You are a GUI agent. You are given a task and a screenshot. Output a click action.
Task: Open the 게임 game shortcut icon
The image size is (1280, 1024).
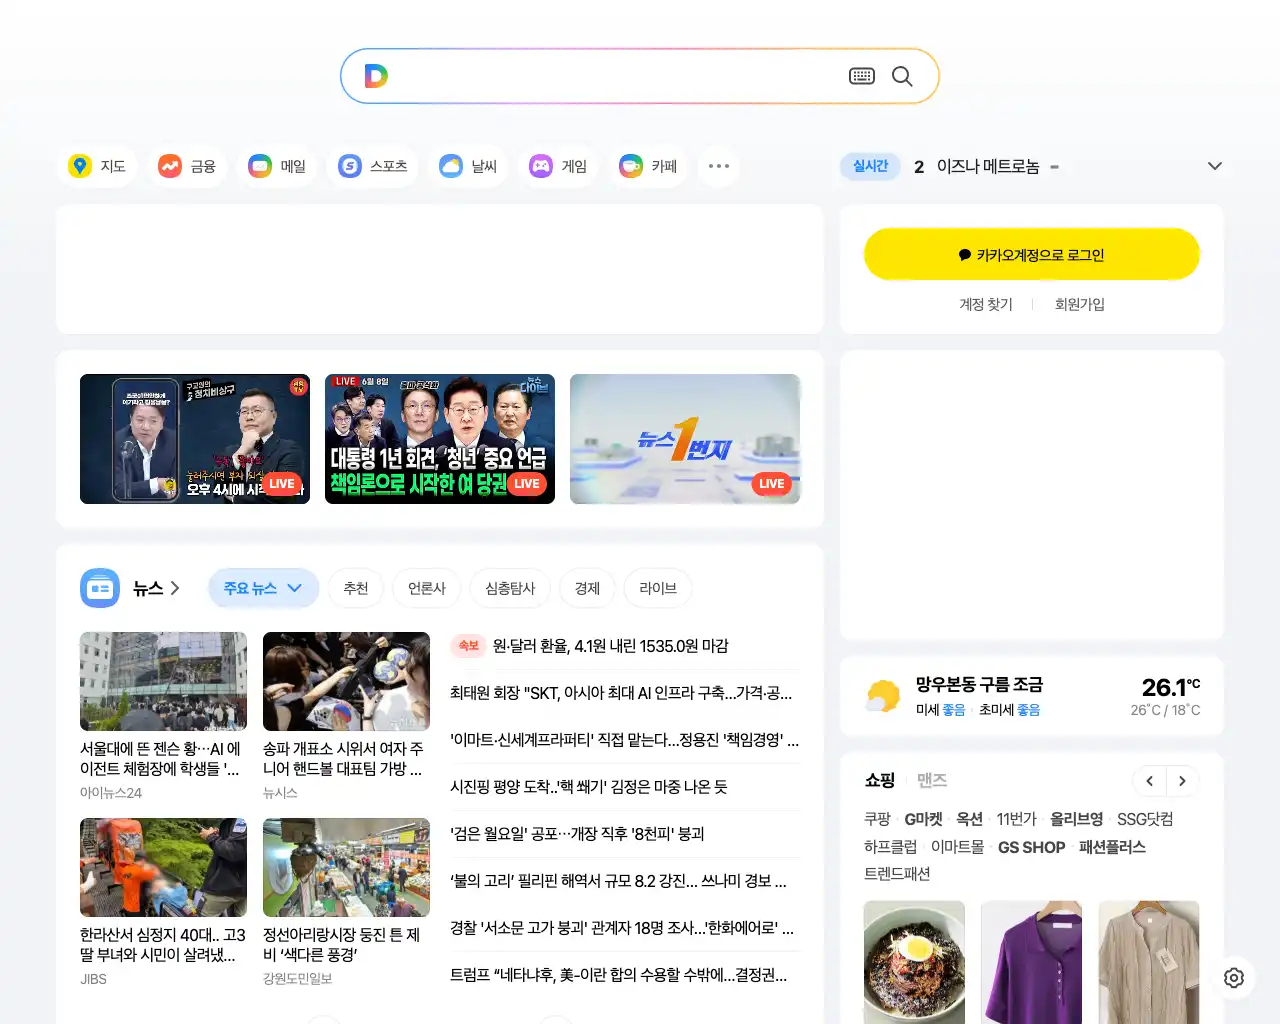point(541,166)
